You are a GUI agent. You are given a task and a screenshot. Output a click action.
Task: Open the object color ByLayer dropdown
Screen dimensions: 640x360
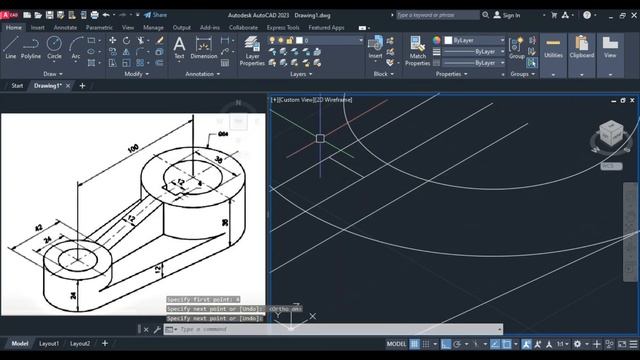pos(502,40)
